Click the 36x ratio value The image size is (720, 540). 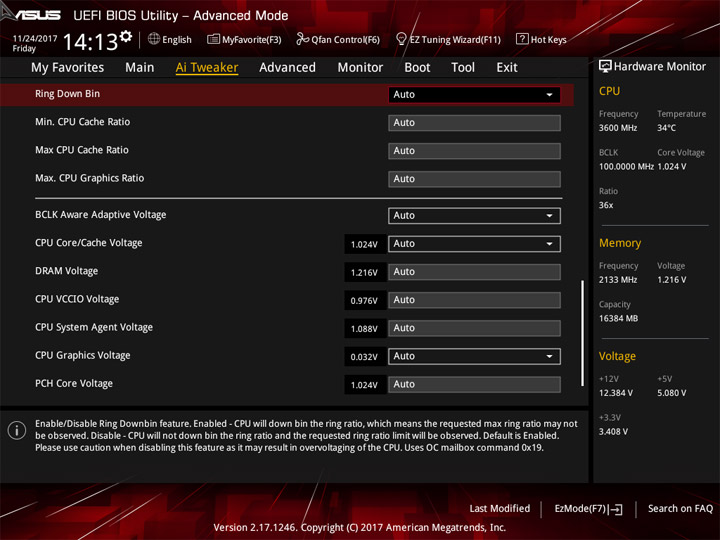coord(606,205)
